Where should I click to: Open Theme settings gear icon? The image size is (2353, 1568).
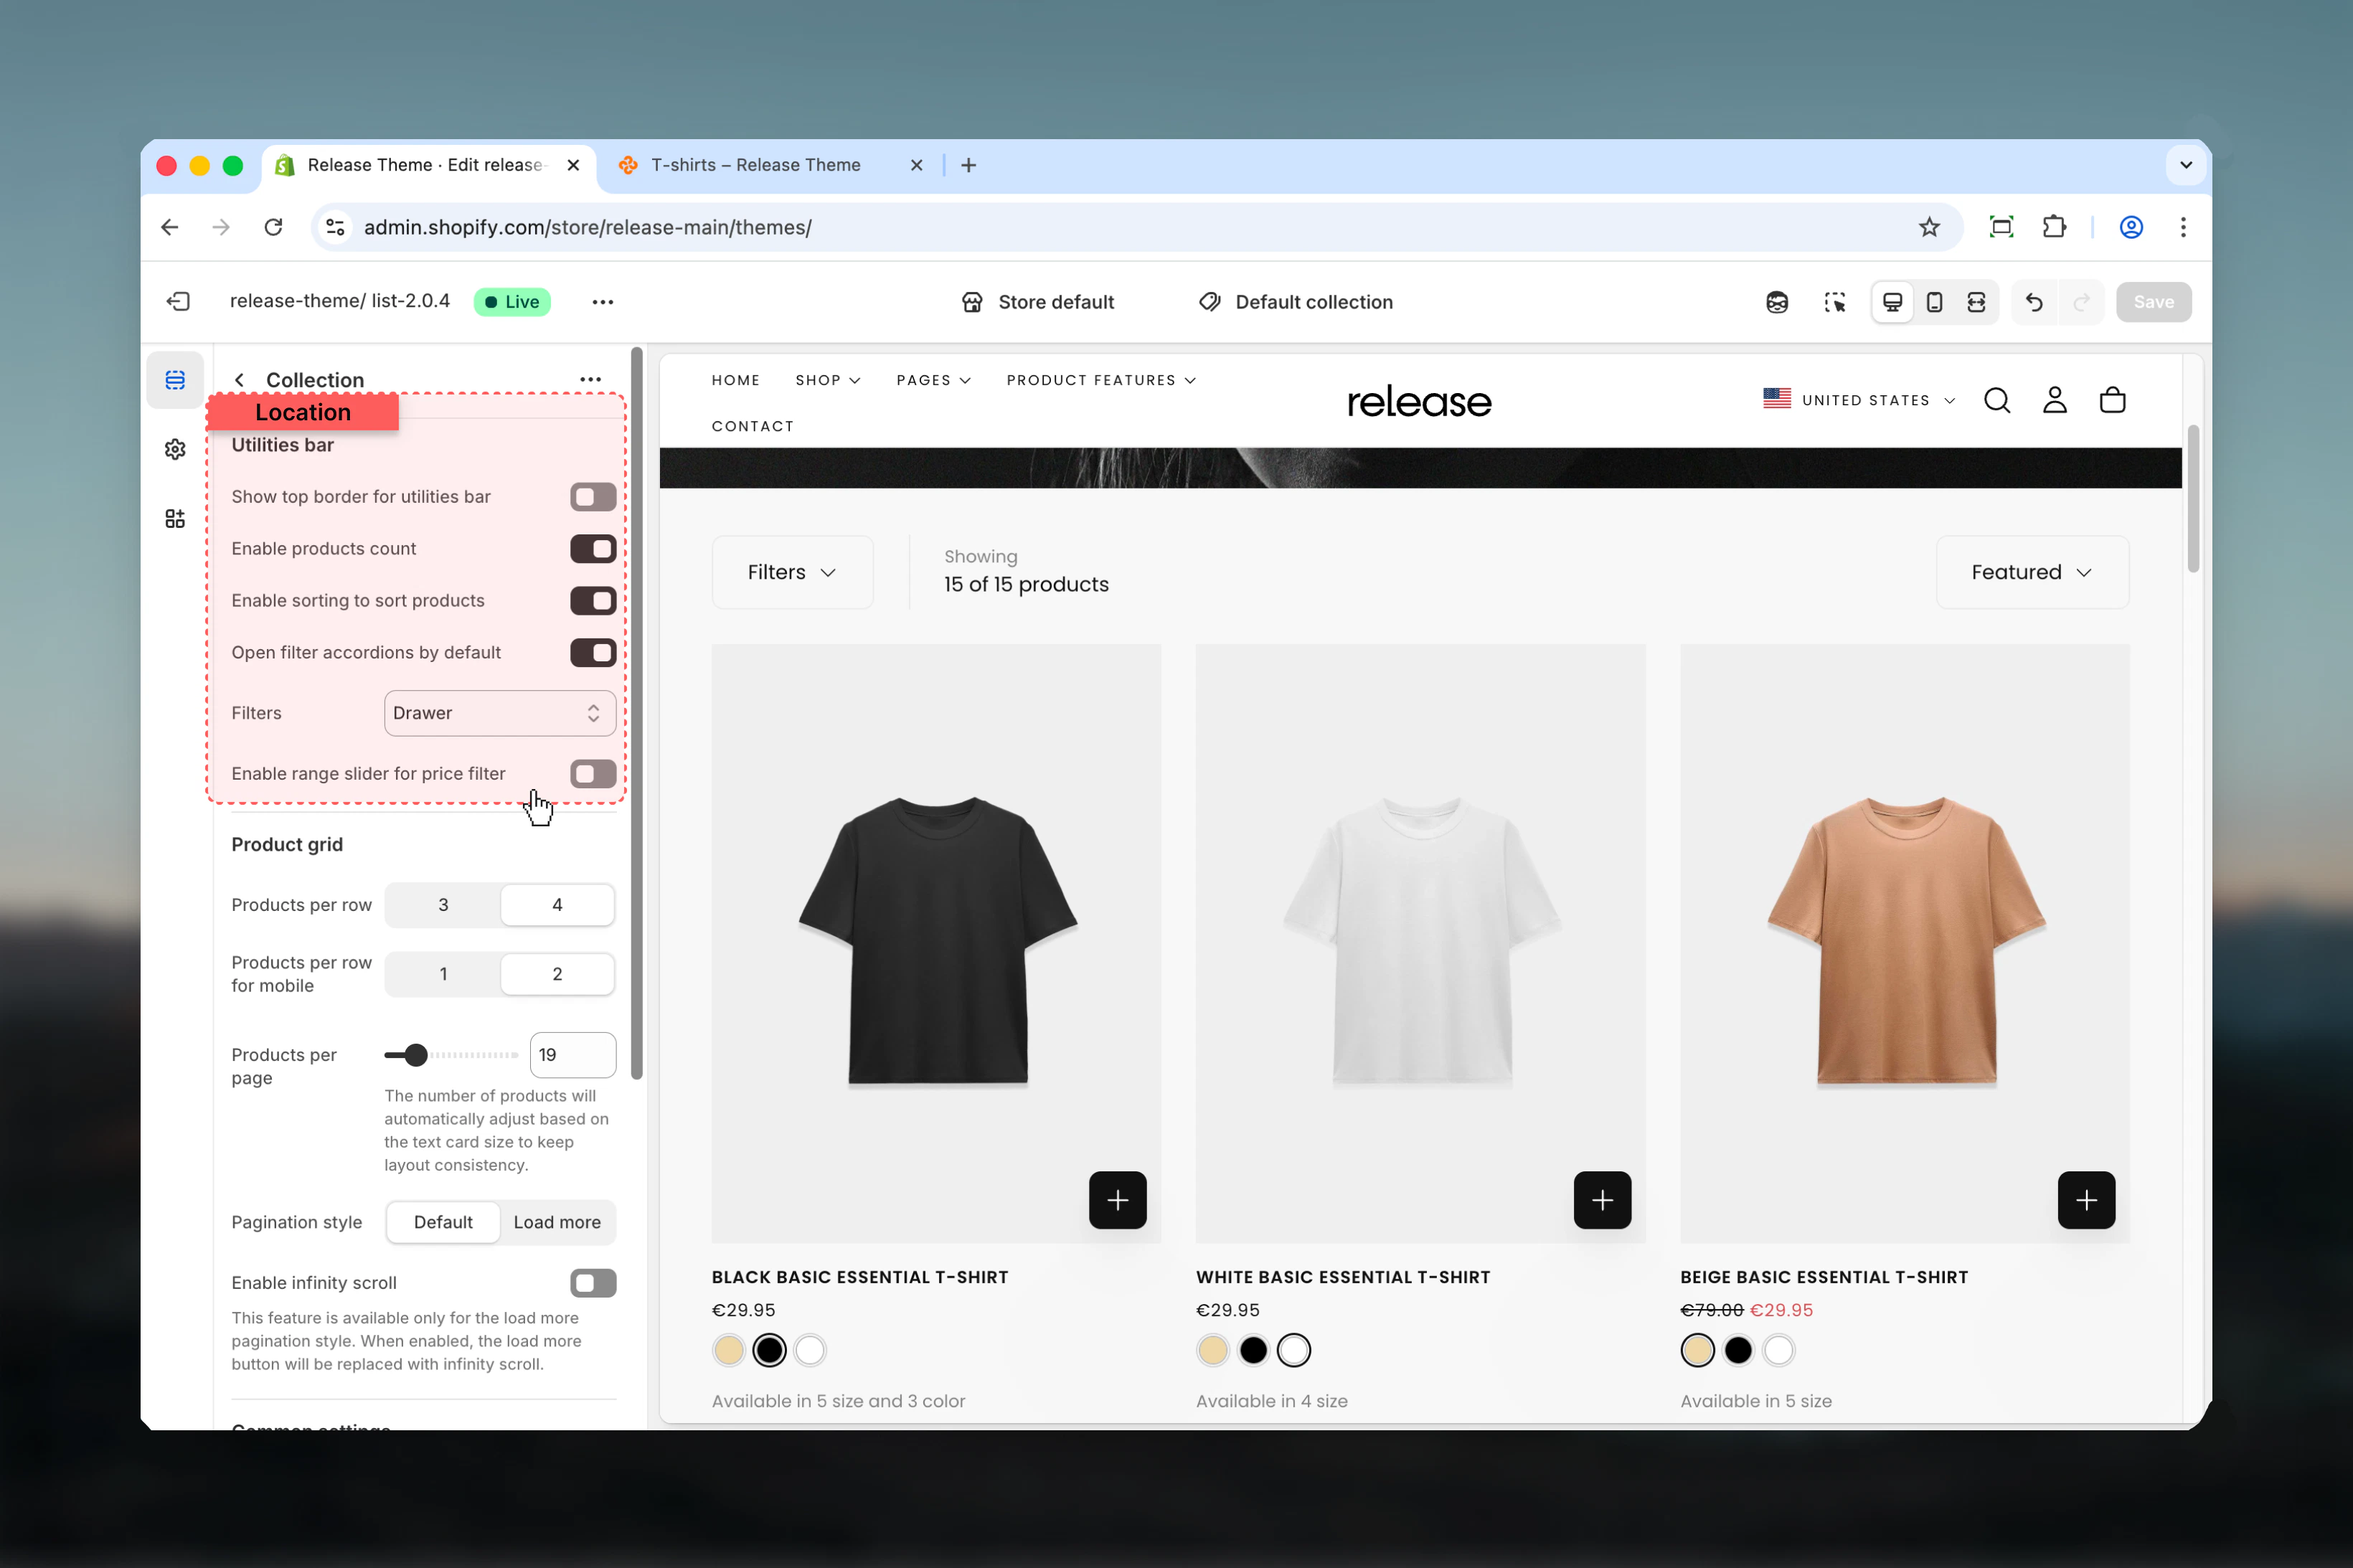pos(175,449)
